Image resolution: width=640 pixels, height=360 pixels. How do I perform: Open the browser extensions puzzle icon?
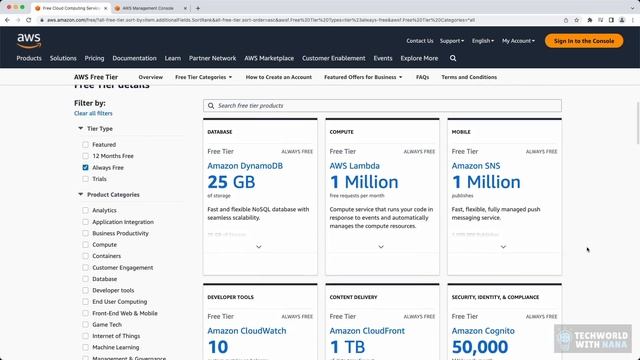(590, 20)
